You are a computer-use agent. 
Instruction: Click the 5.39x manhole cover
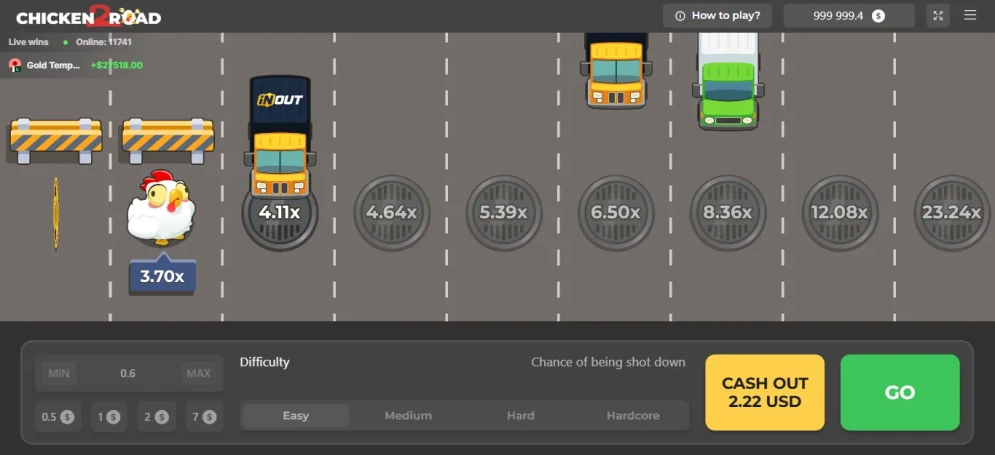pos(503,213)
